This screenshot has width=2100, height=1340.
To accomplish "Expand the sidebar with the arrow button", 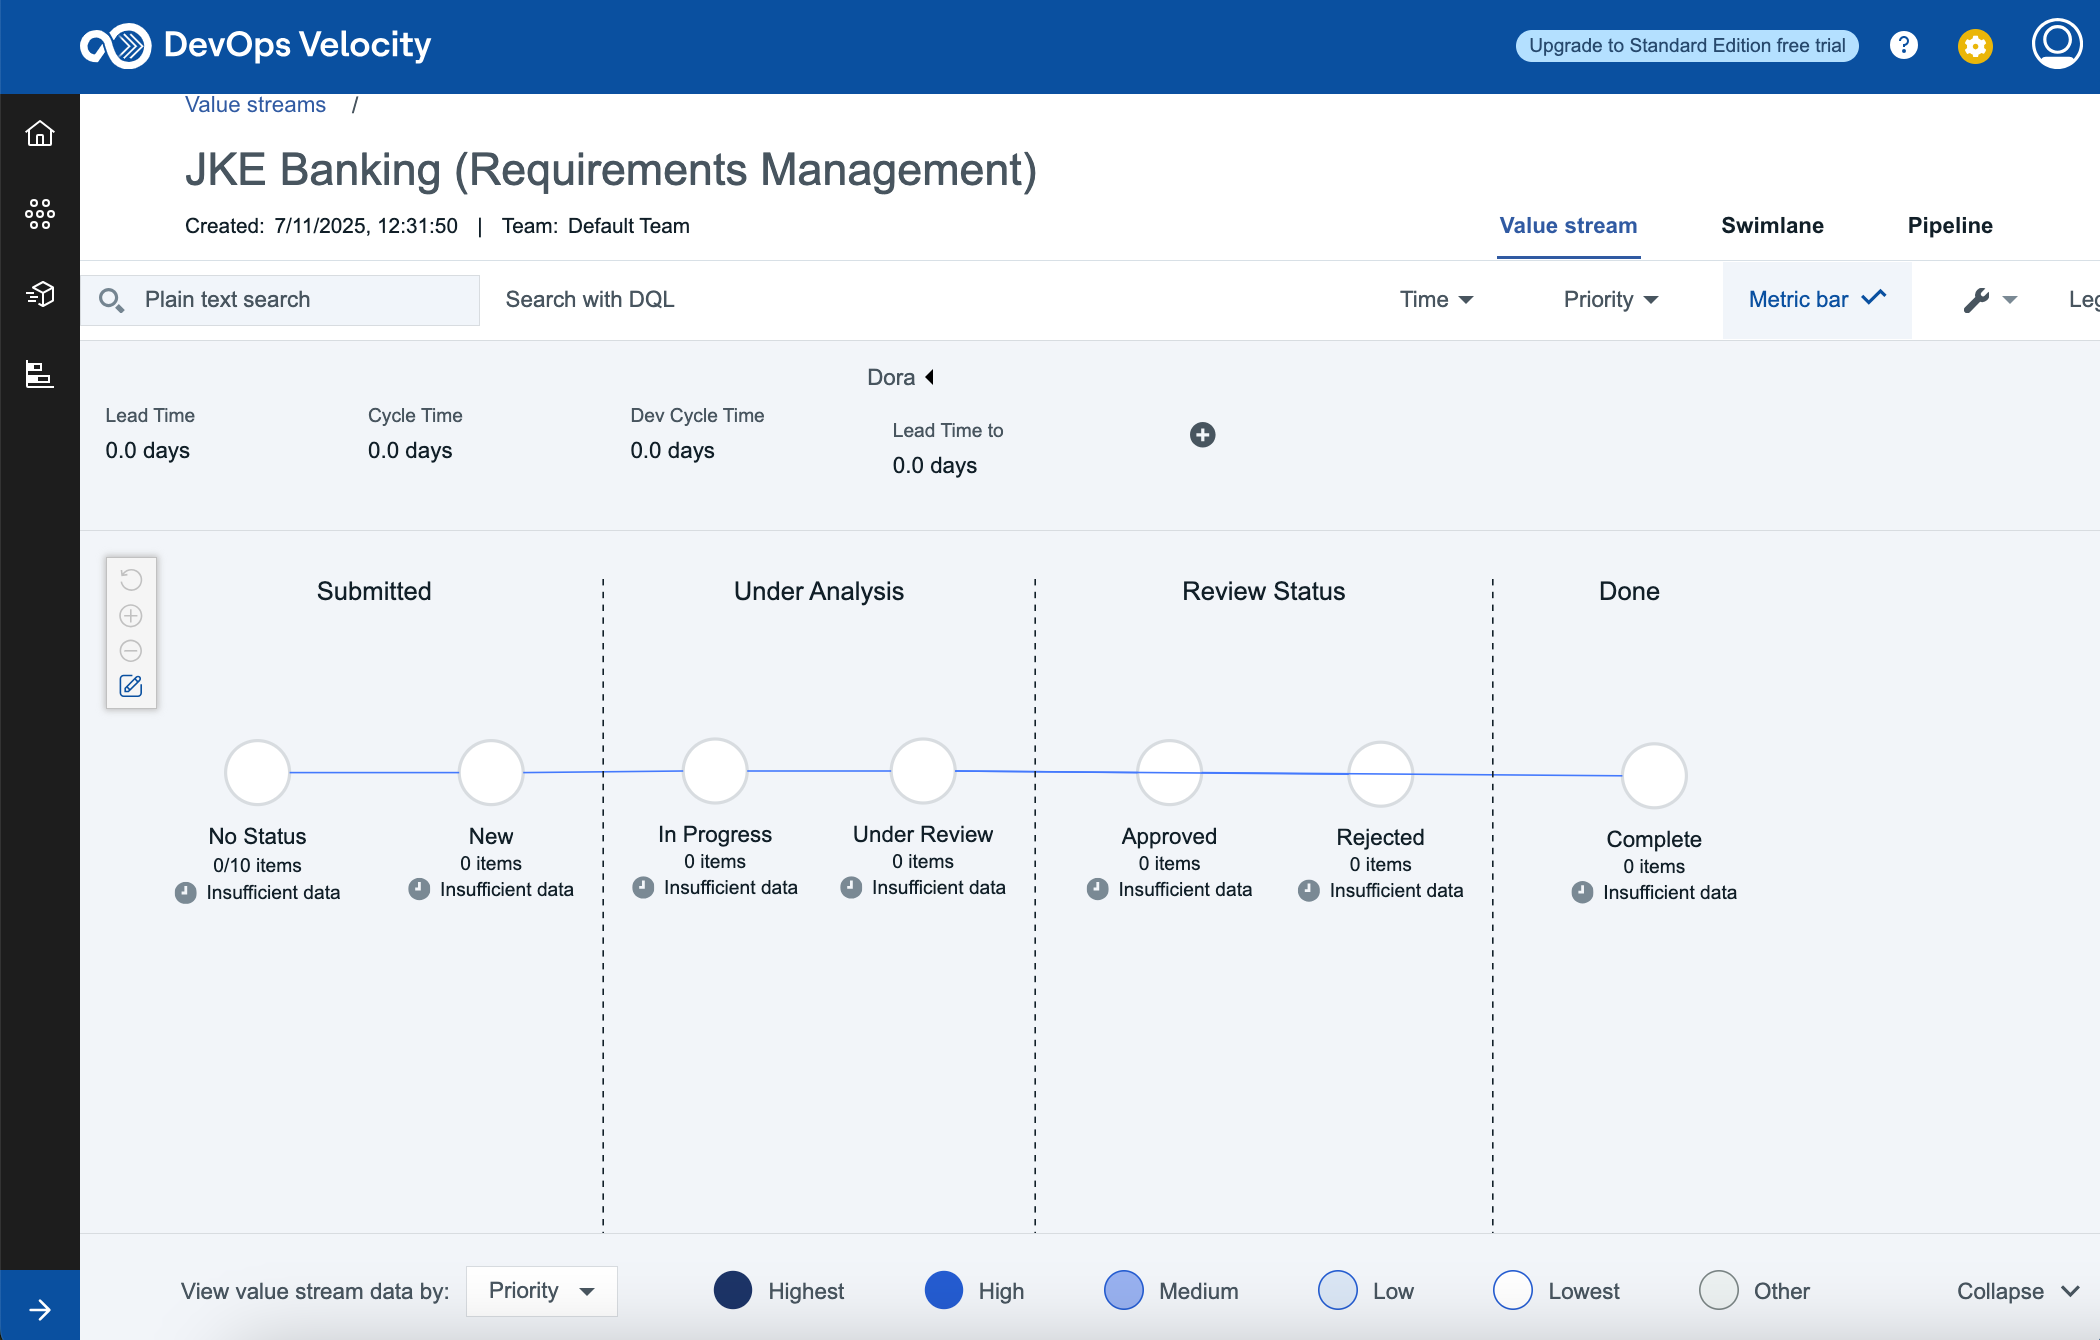I will click(40, 1309).
